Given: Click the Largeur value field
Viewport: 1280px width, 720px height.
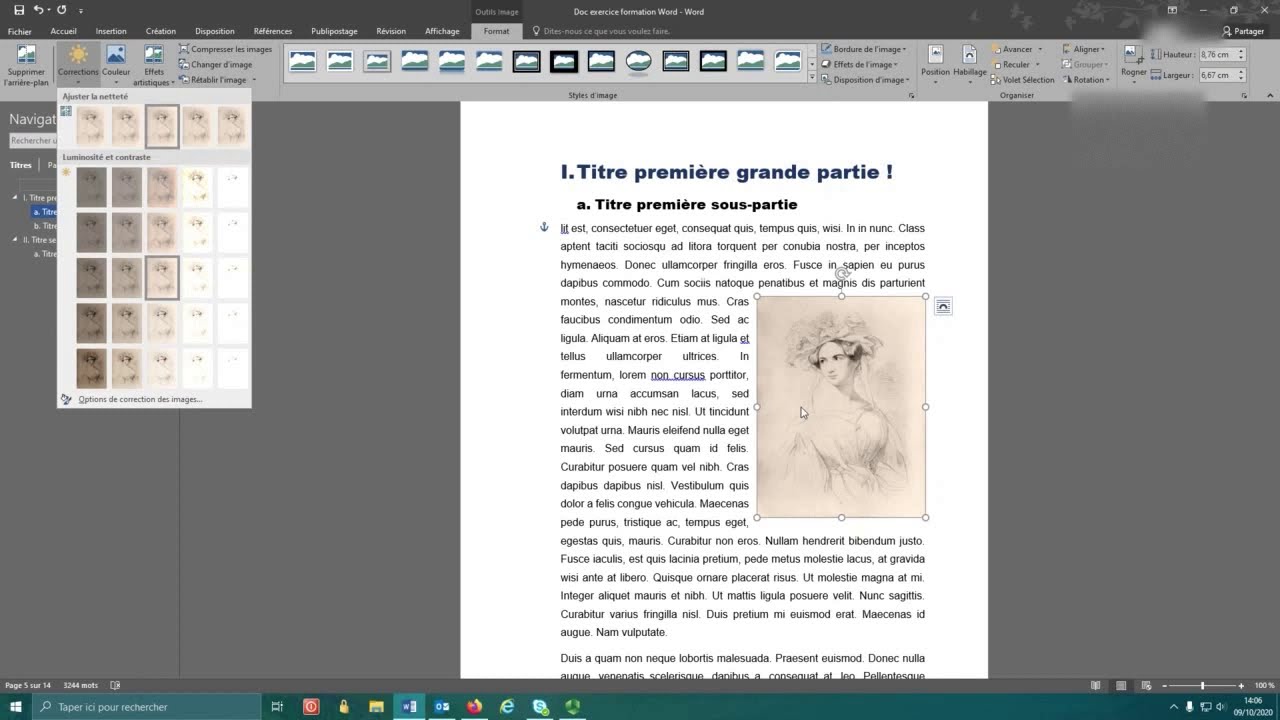Looking at the screenshot, I should (x=1217, y=75).
